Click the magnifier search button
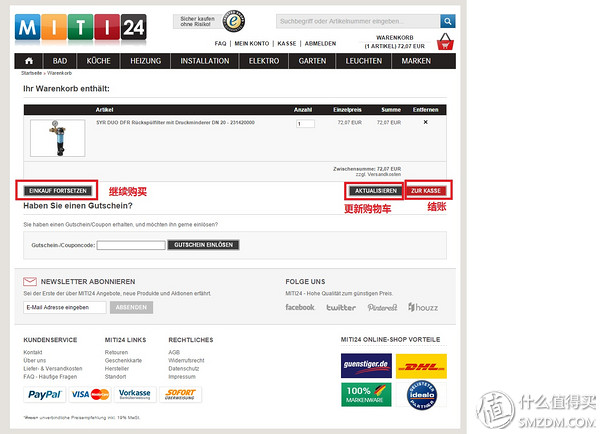This screenshot has width=600, height=434. (x=447, y=21)
